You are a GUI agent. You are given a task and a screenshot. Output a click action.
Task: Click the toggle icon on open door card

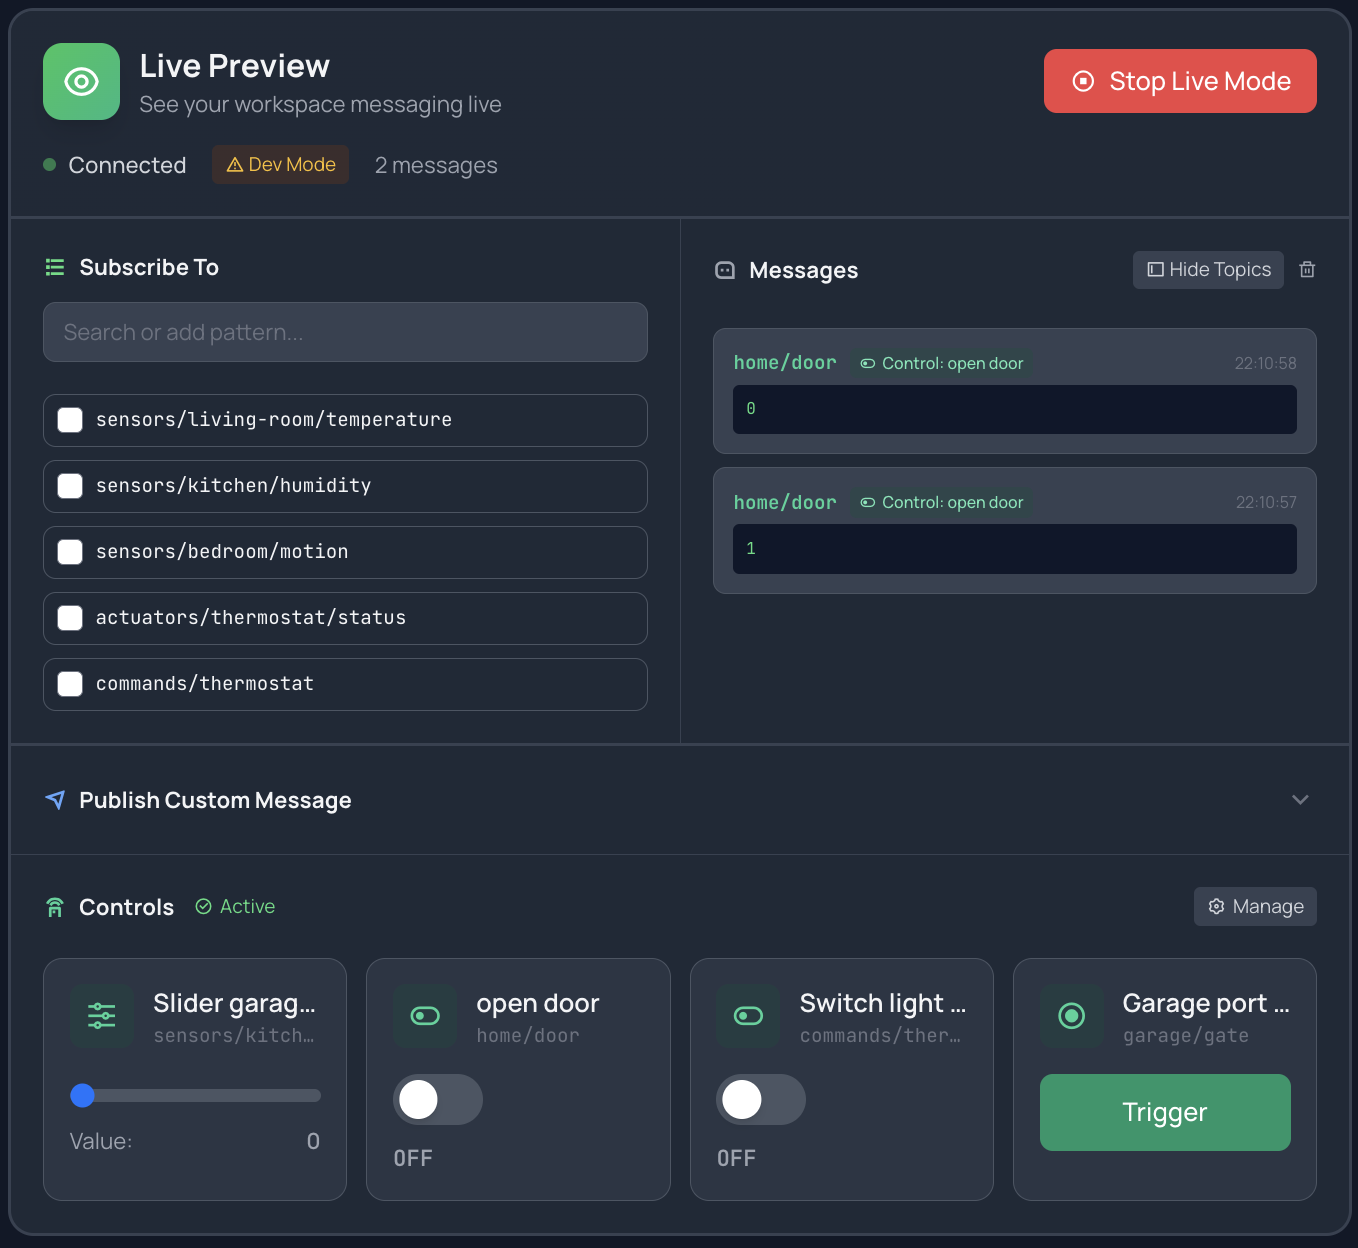point(425,1016)
